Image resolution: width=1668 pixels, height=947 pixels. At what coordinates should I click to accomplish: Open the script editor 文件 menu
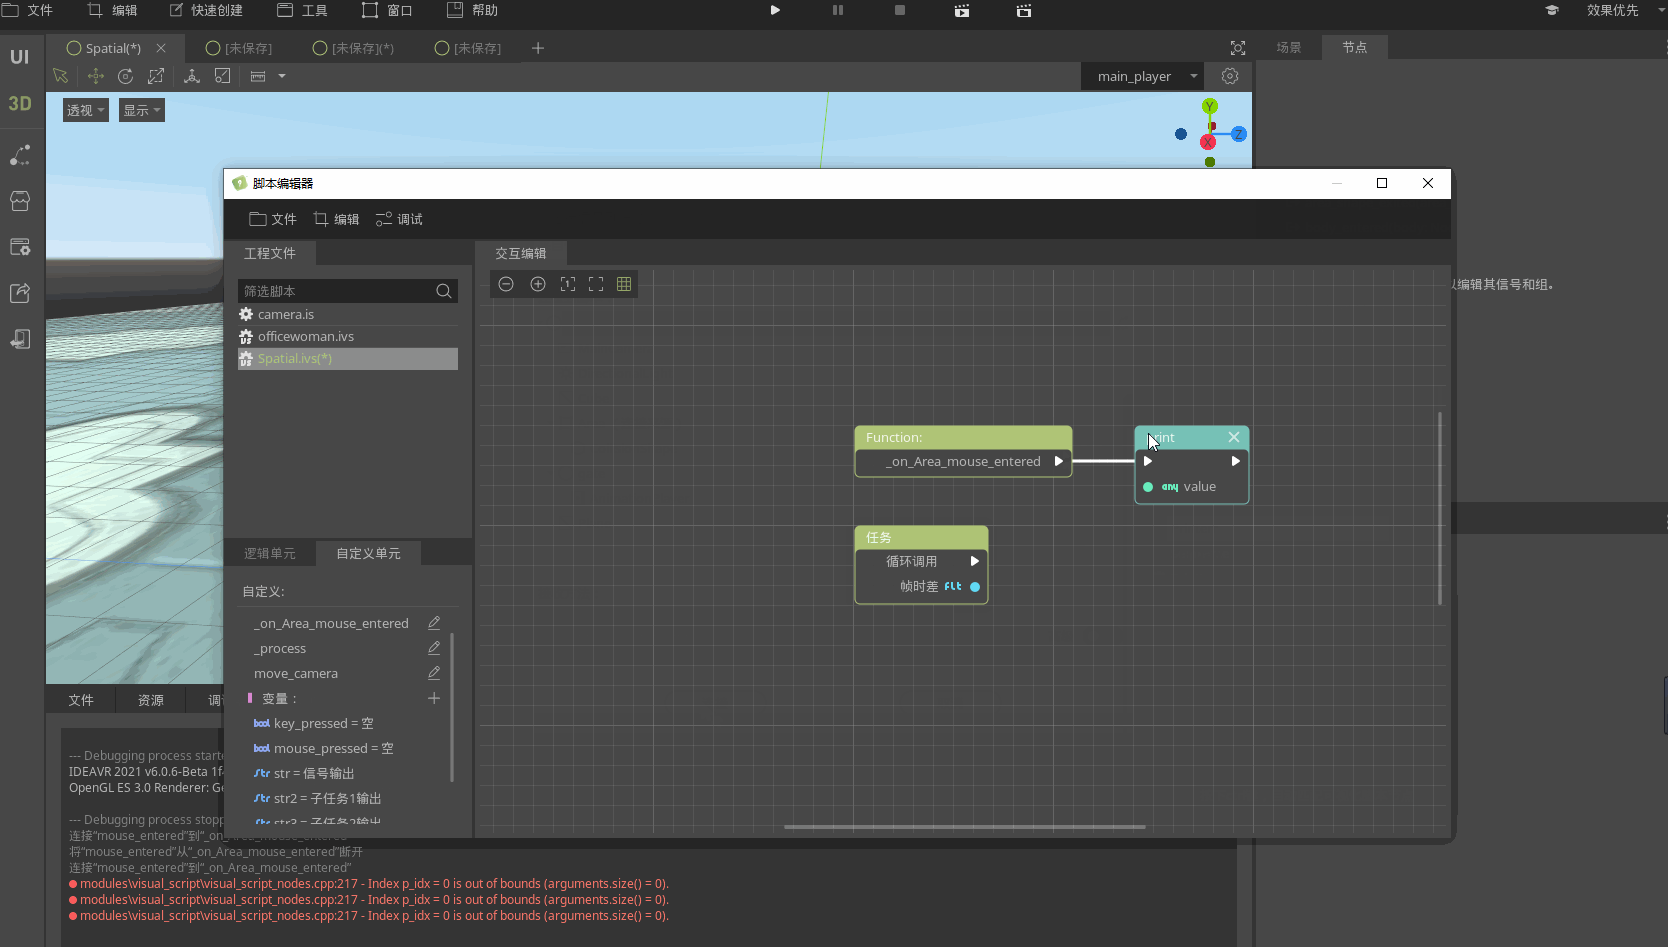[273, 219]
